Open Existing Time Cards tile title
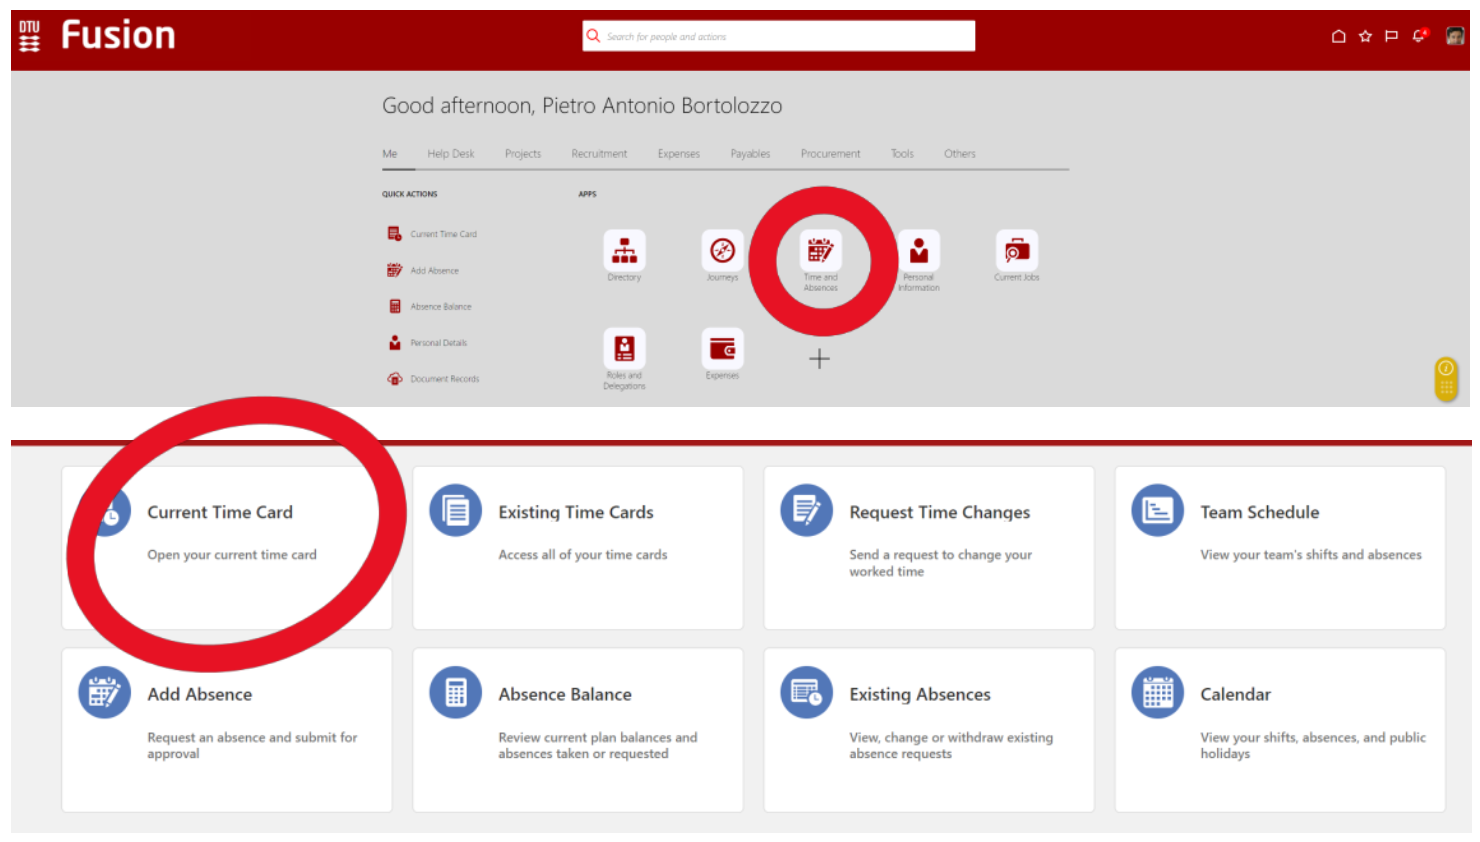Image resolution: width=1480 pixels, height=842 pixels. pos(576,512)
